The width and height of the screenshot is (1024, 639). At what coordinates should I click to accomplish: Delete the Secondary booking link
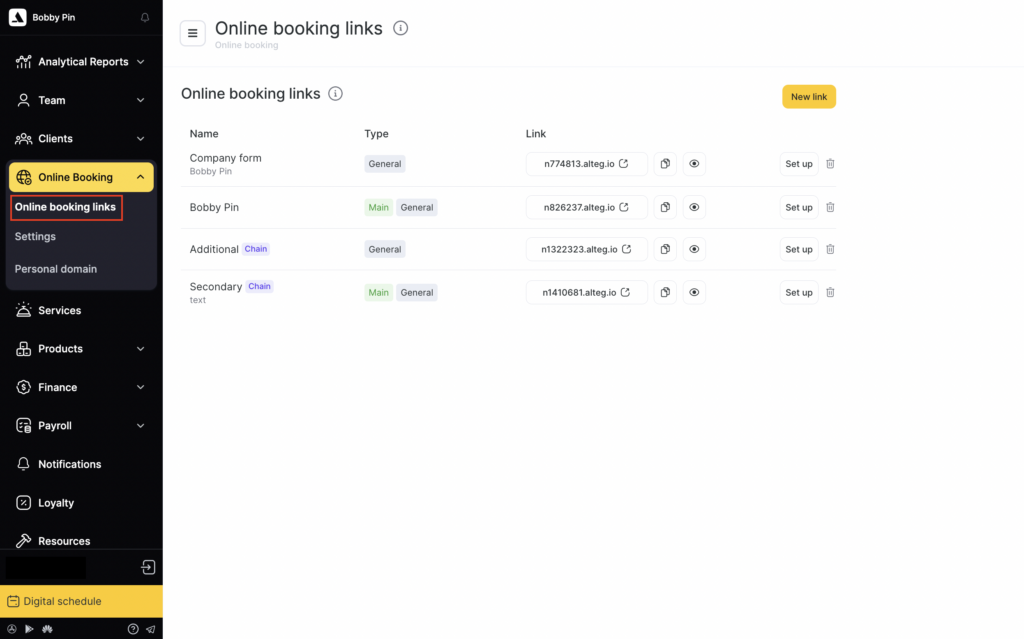click(x=830, y=292)
